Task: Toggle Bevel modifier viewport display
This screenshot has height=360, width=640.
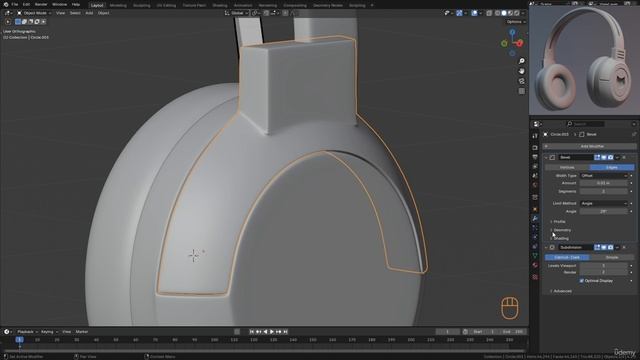Action: pyautogui.click(x=604, y=157)
